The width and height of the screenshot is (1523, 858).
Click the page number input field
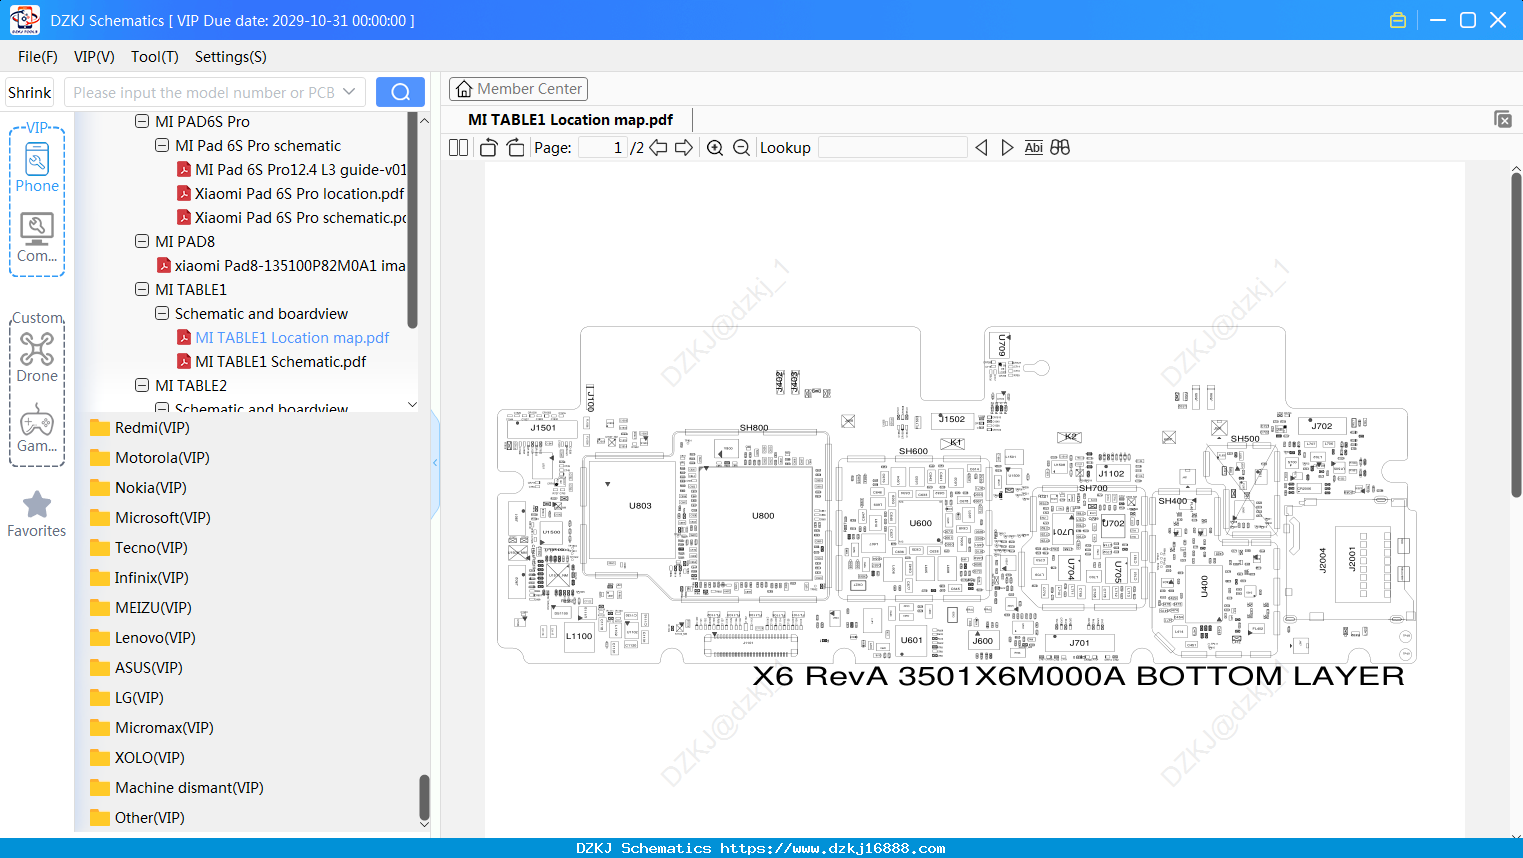tap(603, 147)
